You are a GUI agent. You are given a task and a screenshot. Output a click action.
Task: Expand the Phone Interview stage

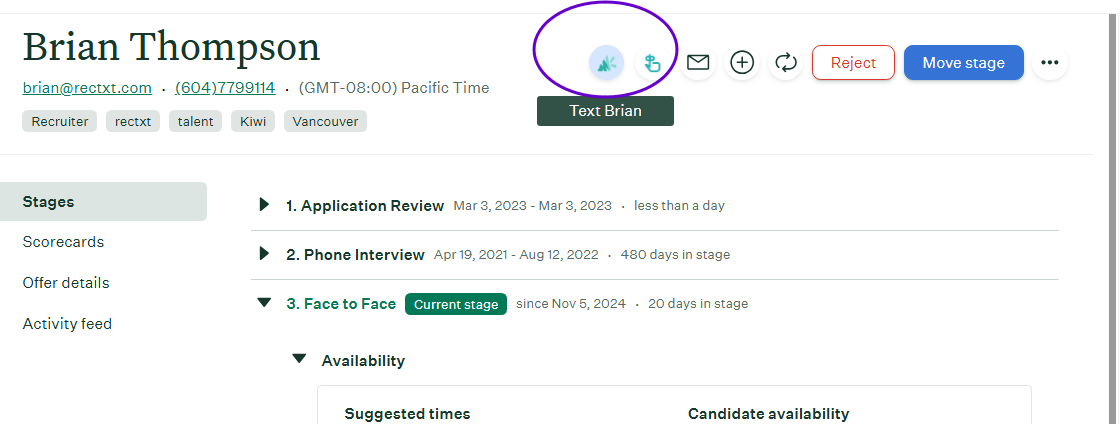265,254
